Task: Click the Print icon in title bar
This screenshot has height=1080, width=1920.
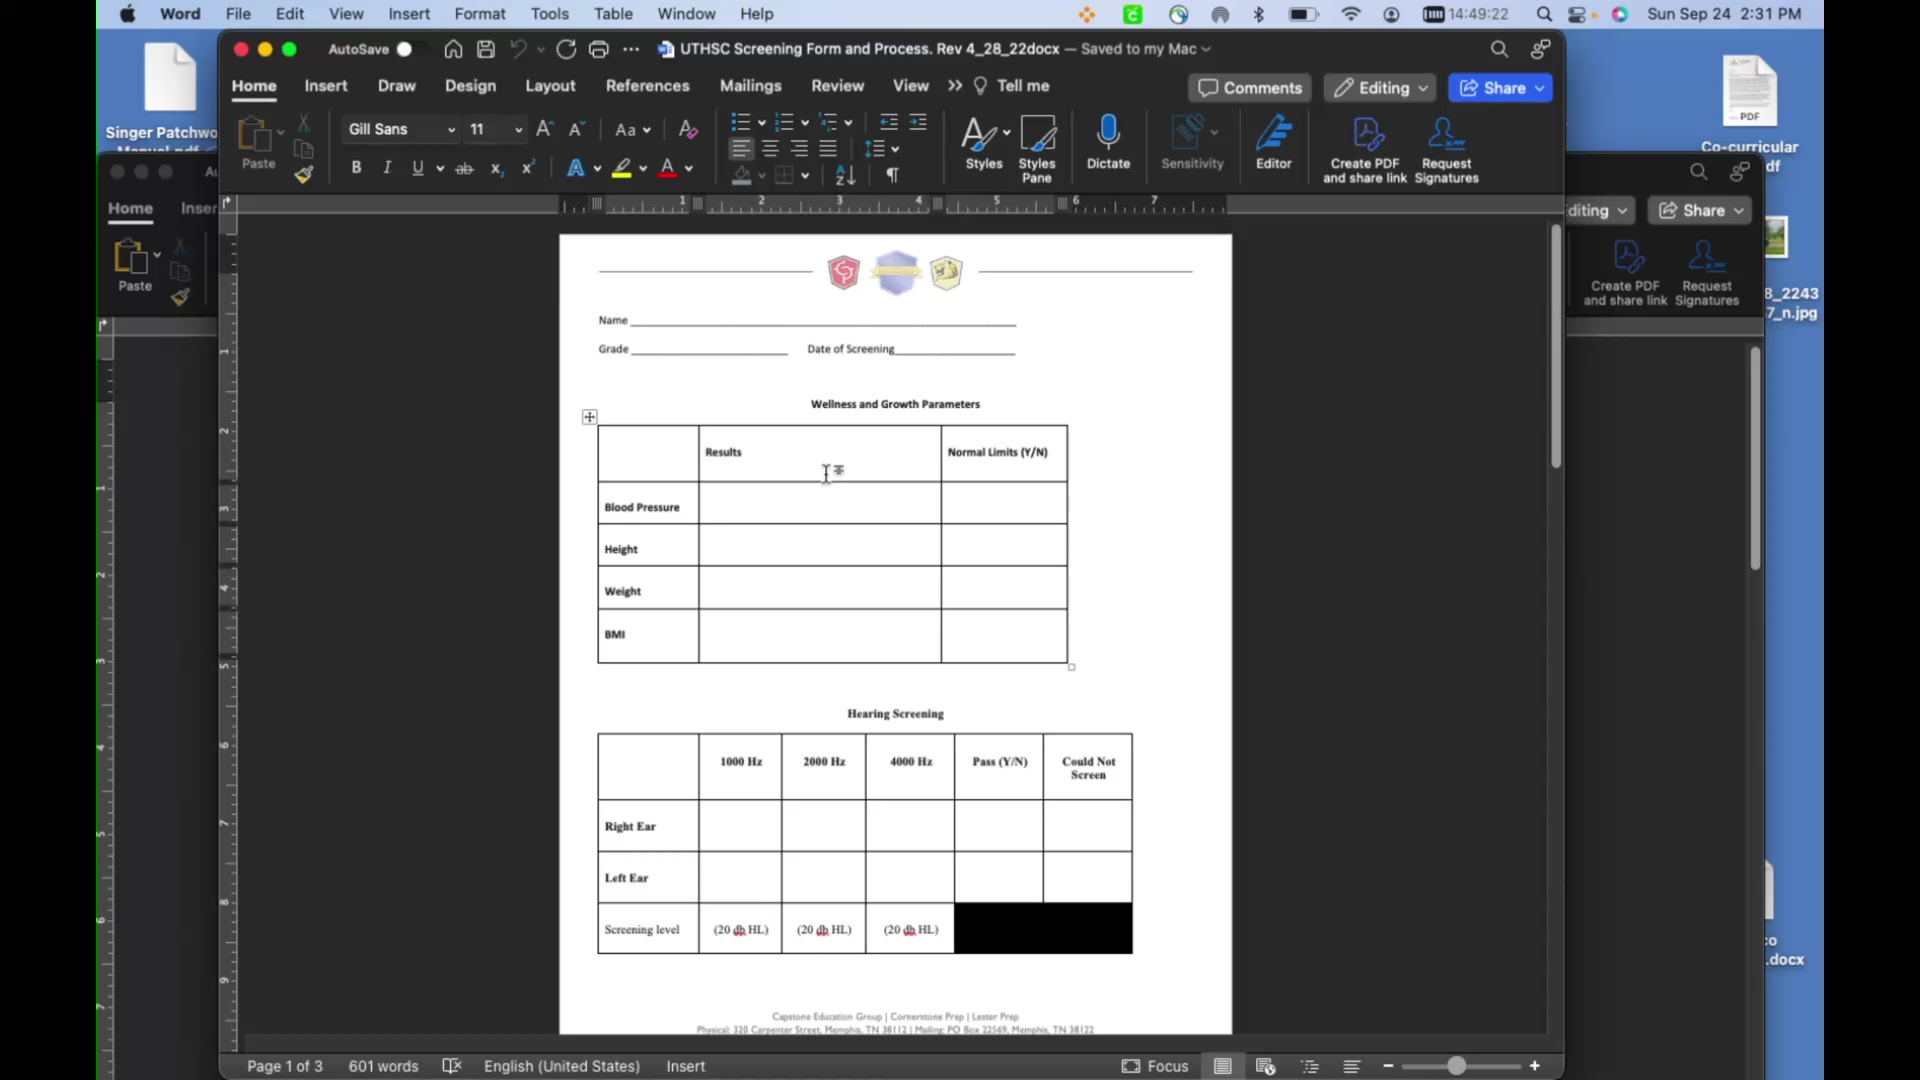Action: [599, 49]
